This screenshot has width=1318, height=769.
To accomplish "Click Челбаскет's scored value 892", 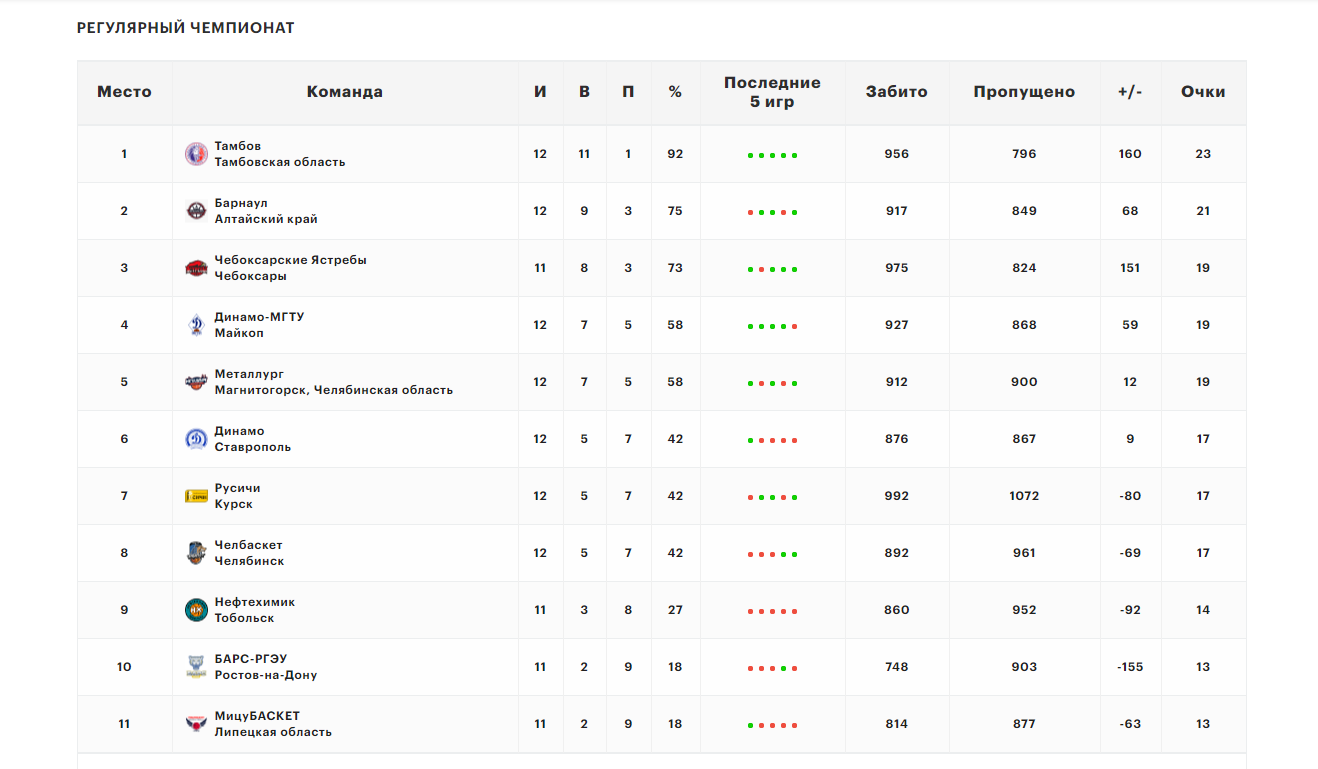I will (x=896, y=553).
